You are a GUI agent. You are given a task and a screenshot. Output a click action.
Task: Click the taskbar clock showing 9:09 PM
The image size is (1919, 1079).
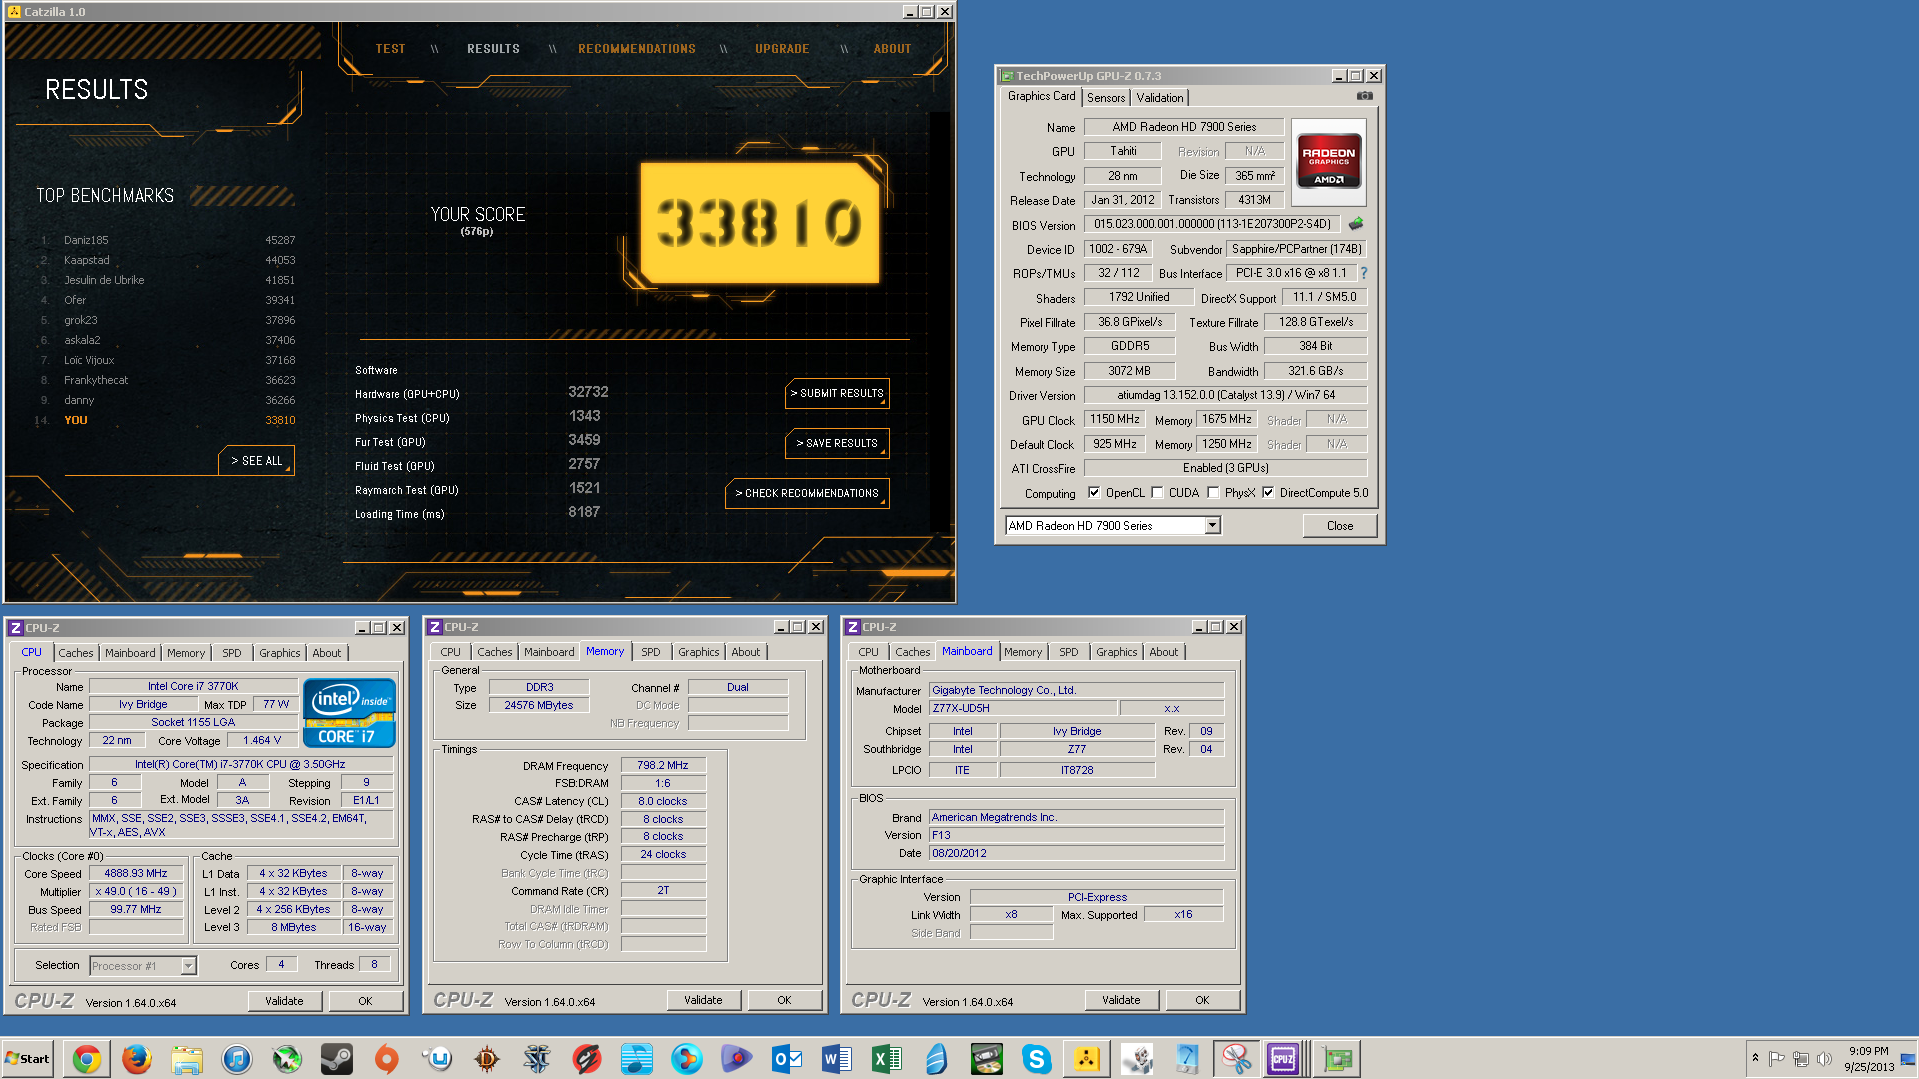point(1869,1059)
